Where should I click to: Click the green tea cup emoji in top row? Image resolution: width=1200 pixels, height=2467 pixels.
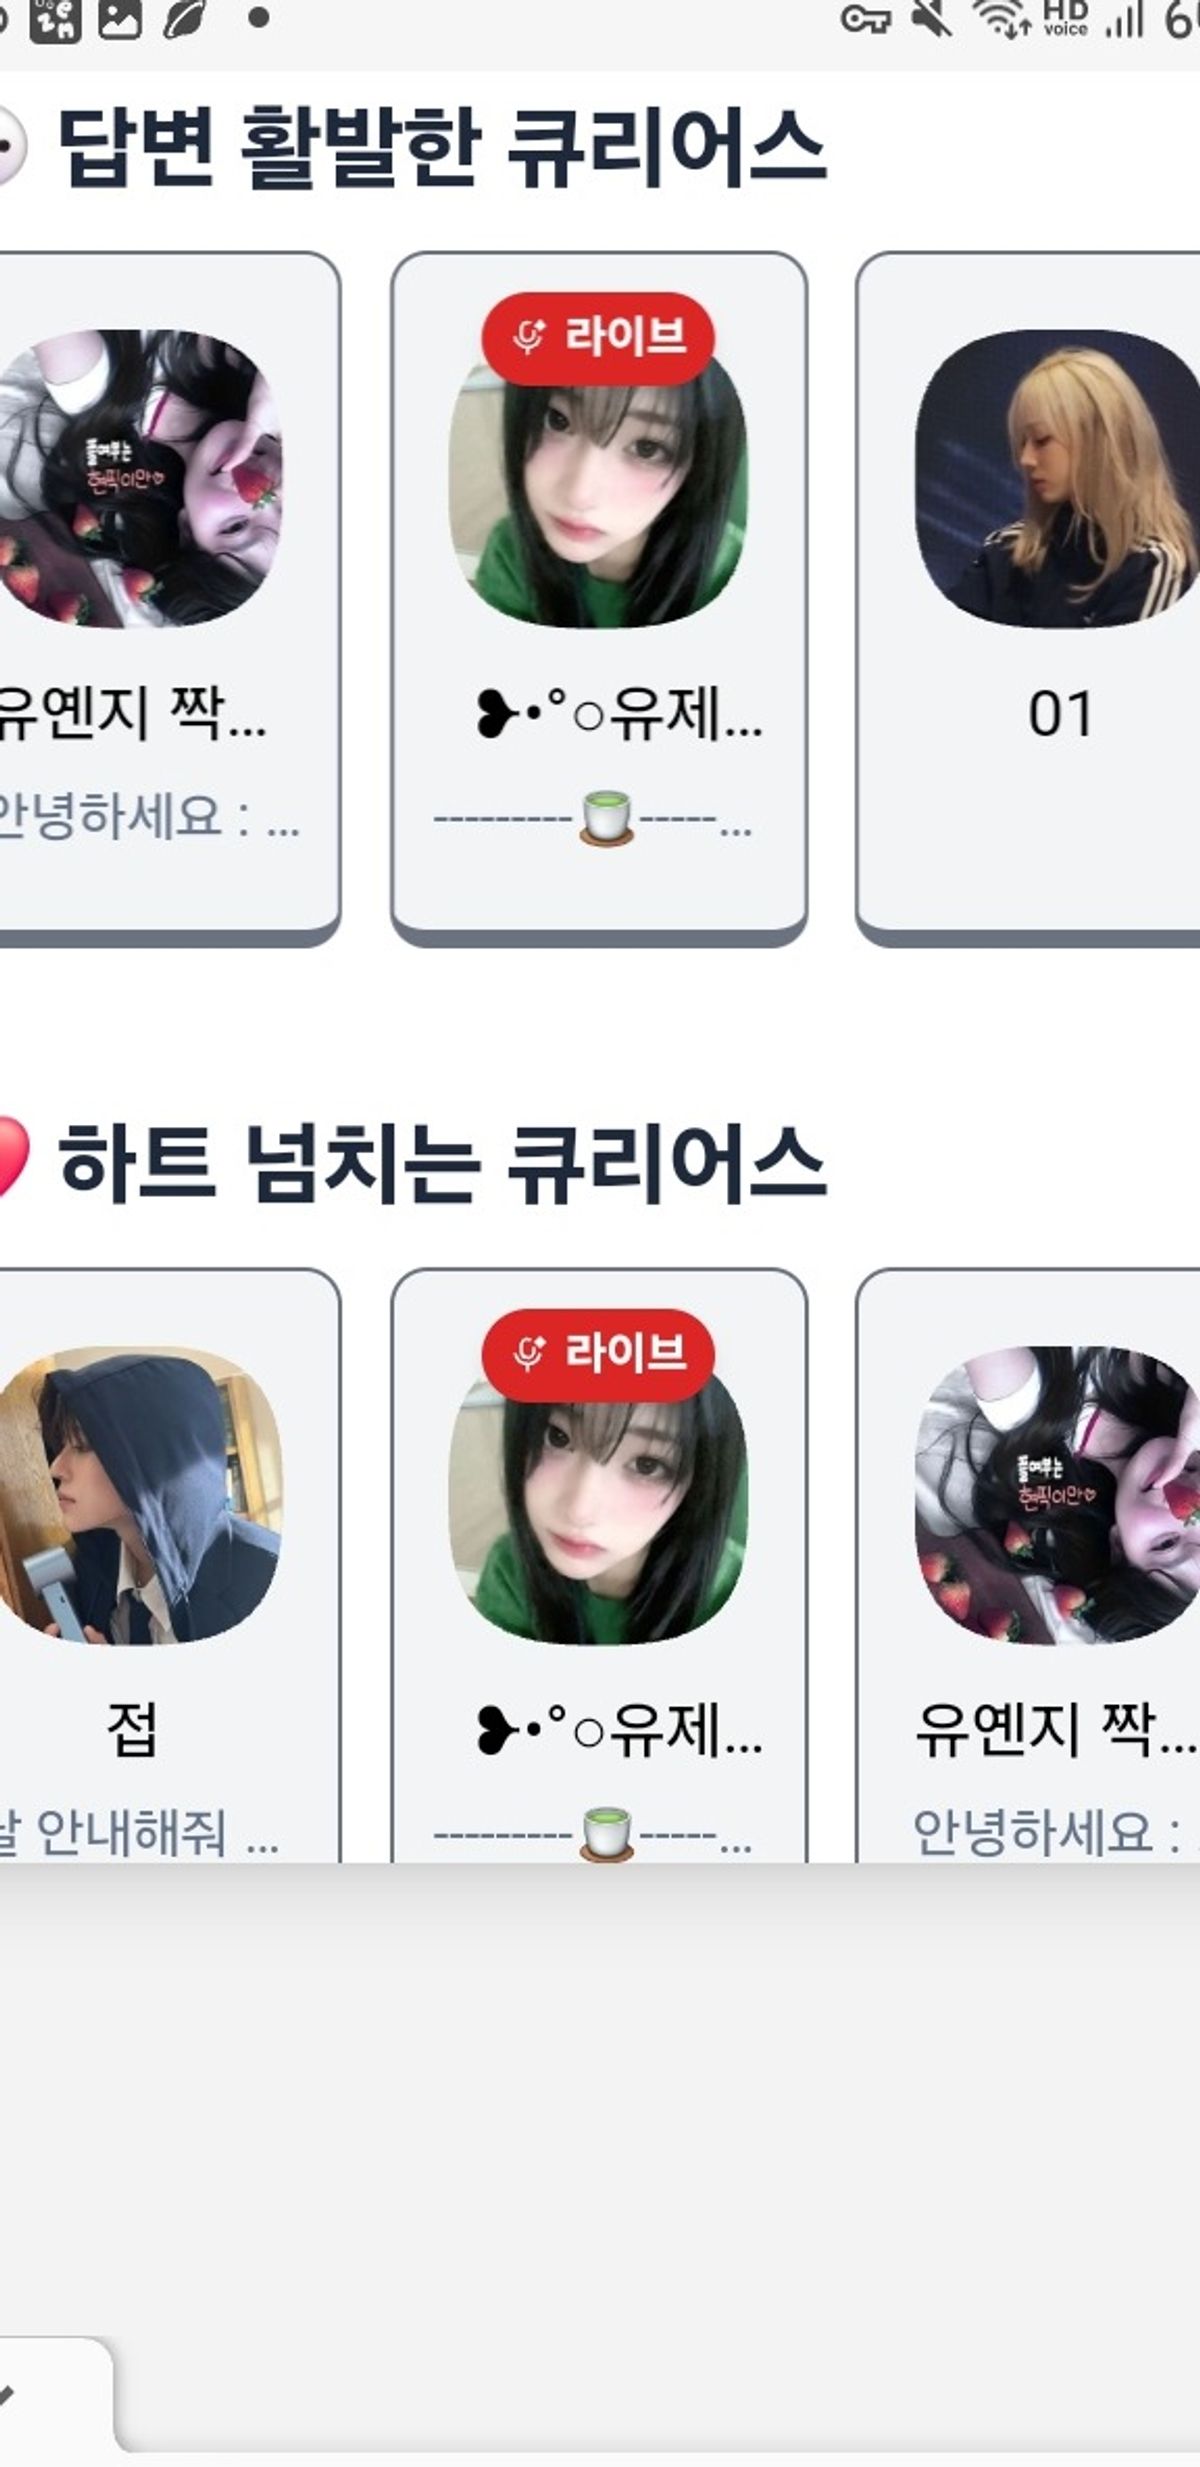(x=606, y=817)
